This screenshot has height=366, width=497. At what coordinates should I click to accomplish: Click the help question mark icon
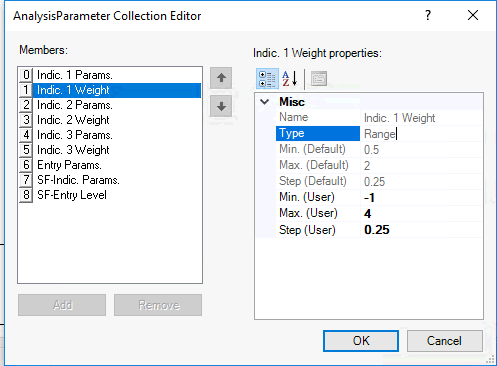(428, 15)
